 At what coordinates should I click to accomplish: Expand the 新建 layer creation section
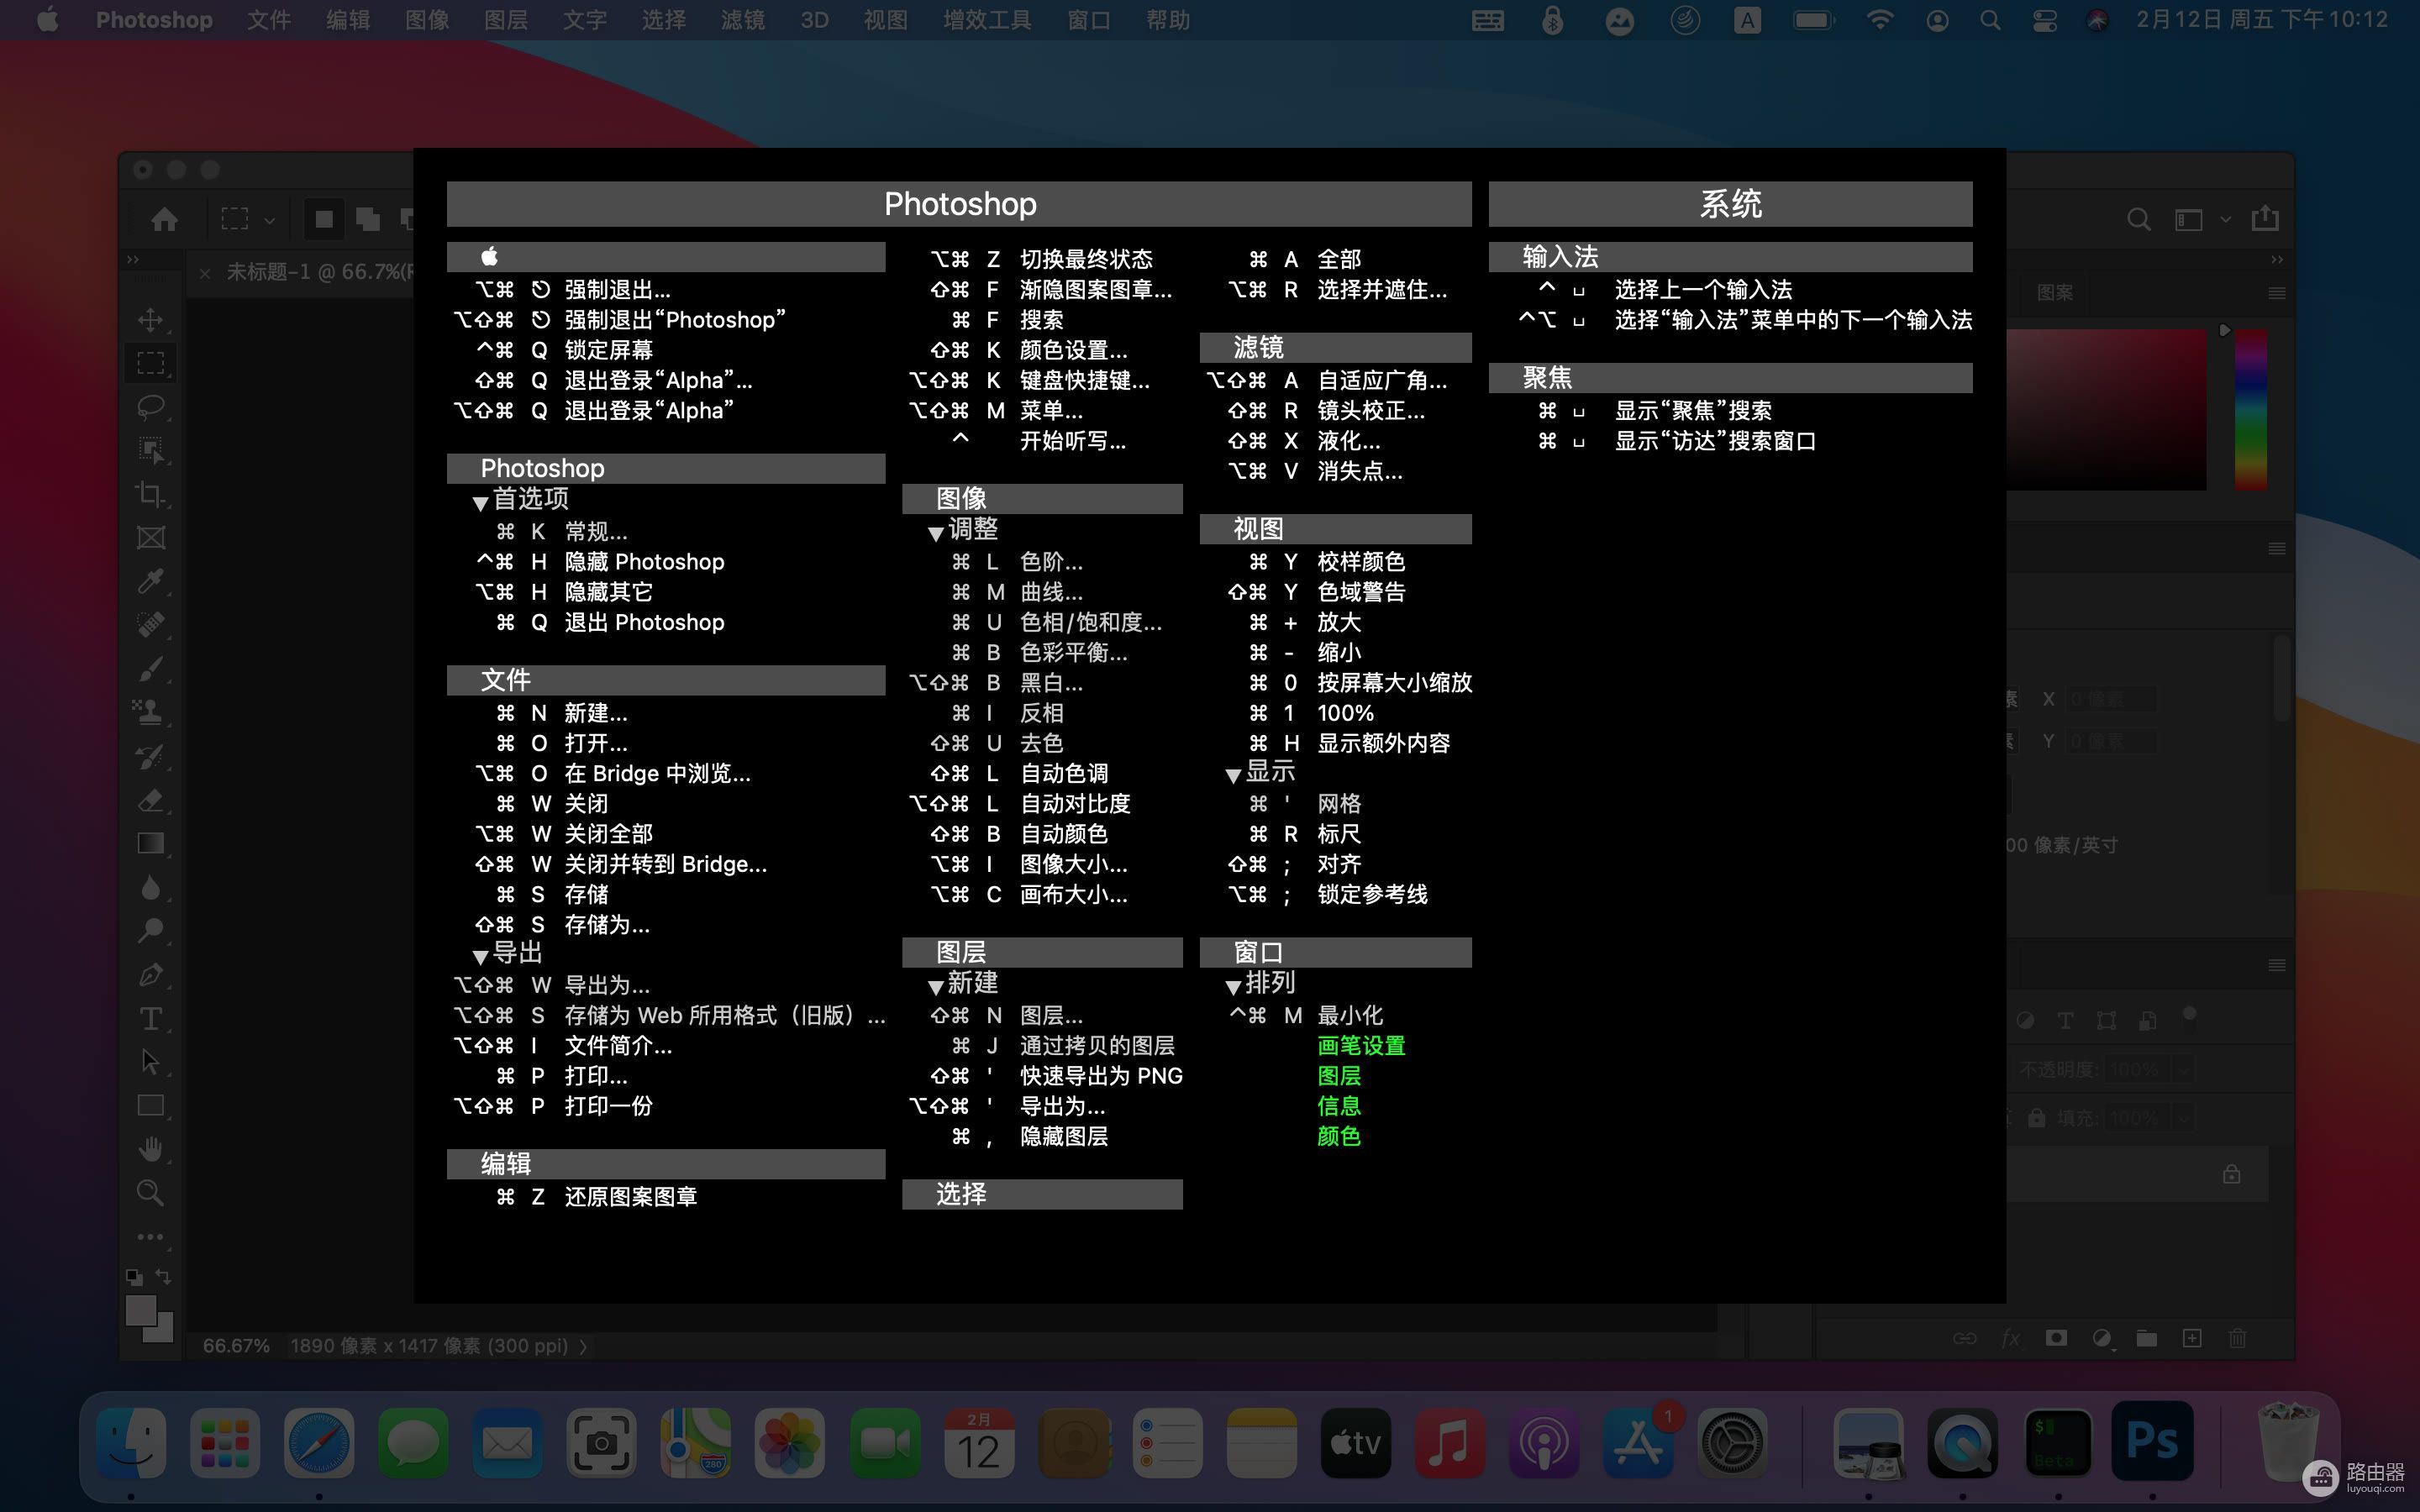(x=932, y=983)
